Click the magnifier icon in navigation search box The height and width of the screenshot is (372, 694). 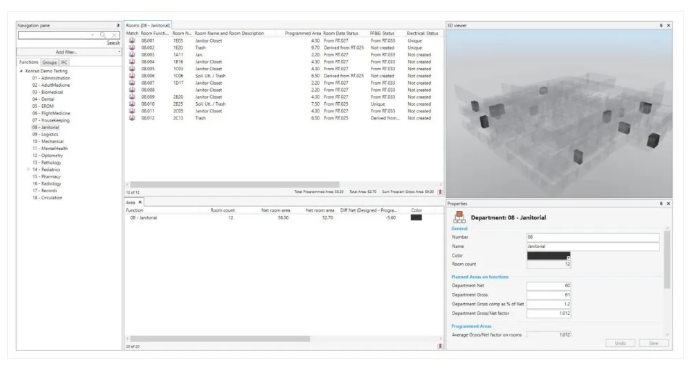coord(103,35)
